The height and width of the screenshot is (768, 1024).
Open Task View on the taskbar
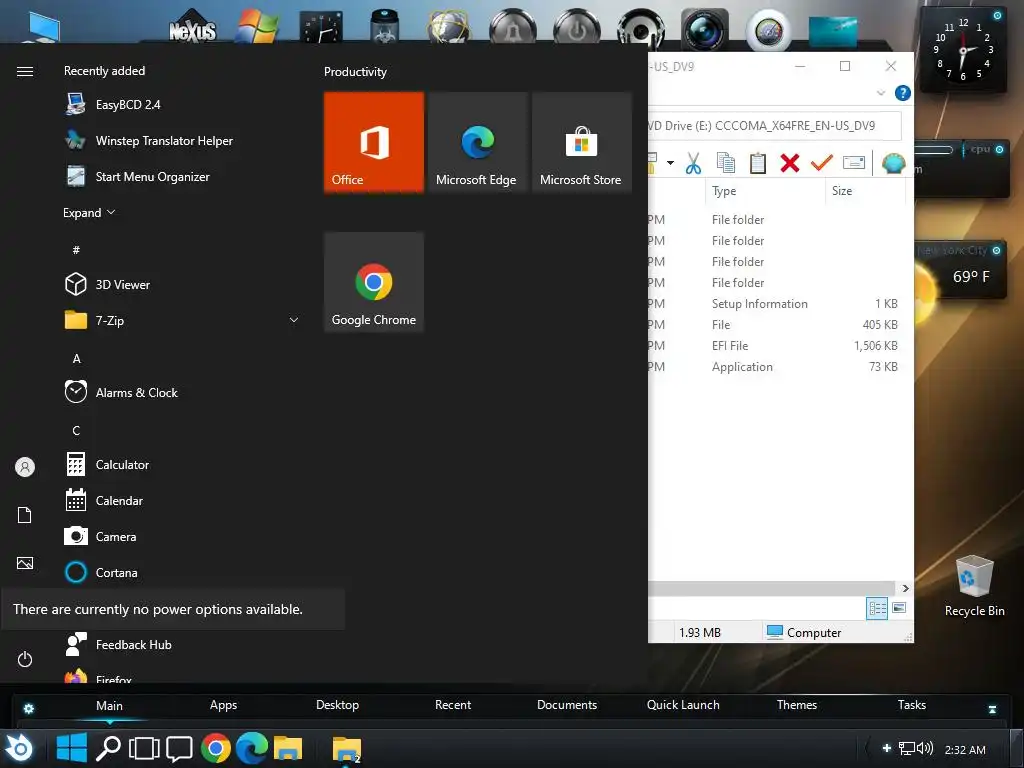[144, 748]
